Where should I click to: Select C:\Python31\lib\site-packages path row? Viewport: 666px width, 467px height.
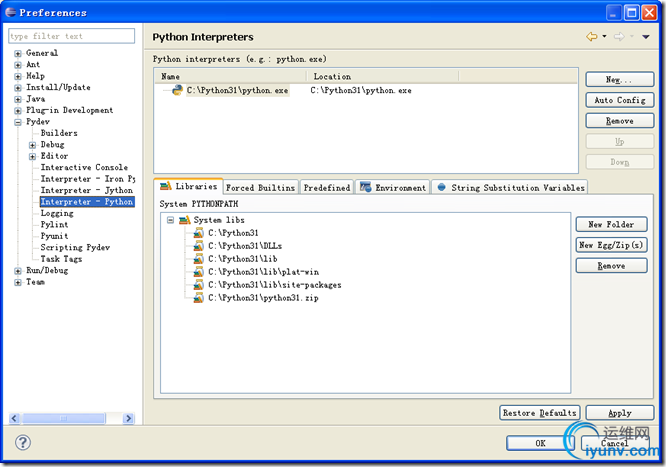pos(274,285)
